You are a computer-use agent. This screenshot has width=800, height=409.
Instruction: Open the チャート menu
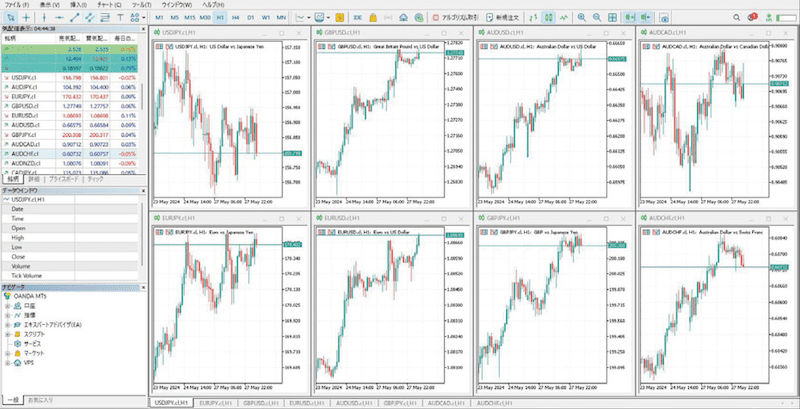click(x=112, y=4)
